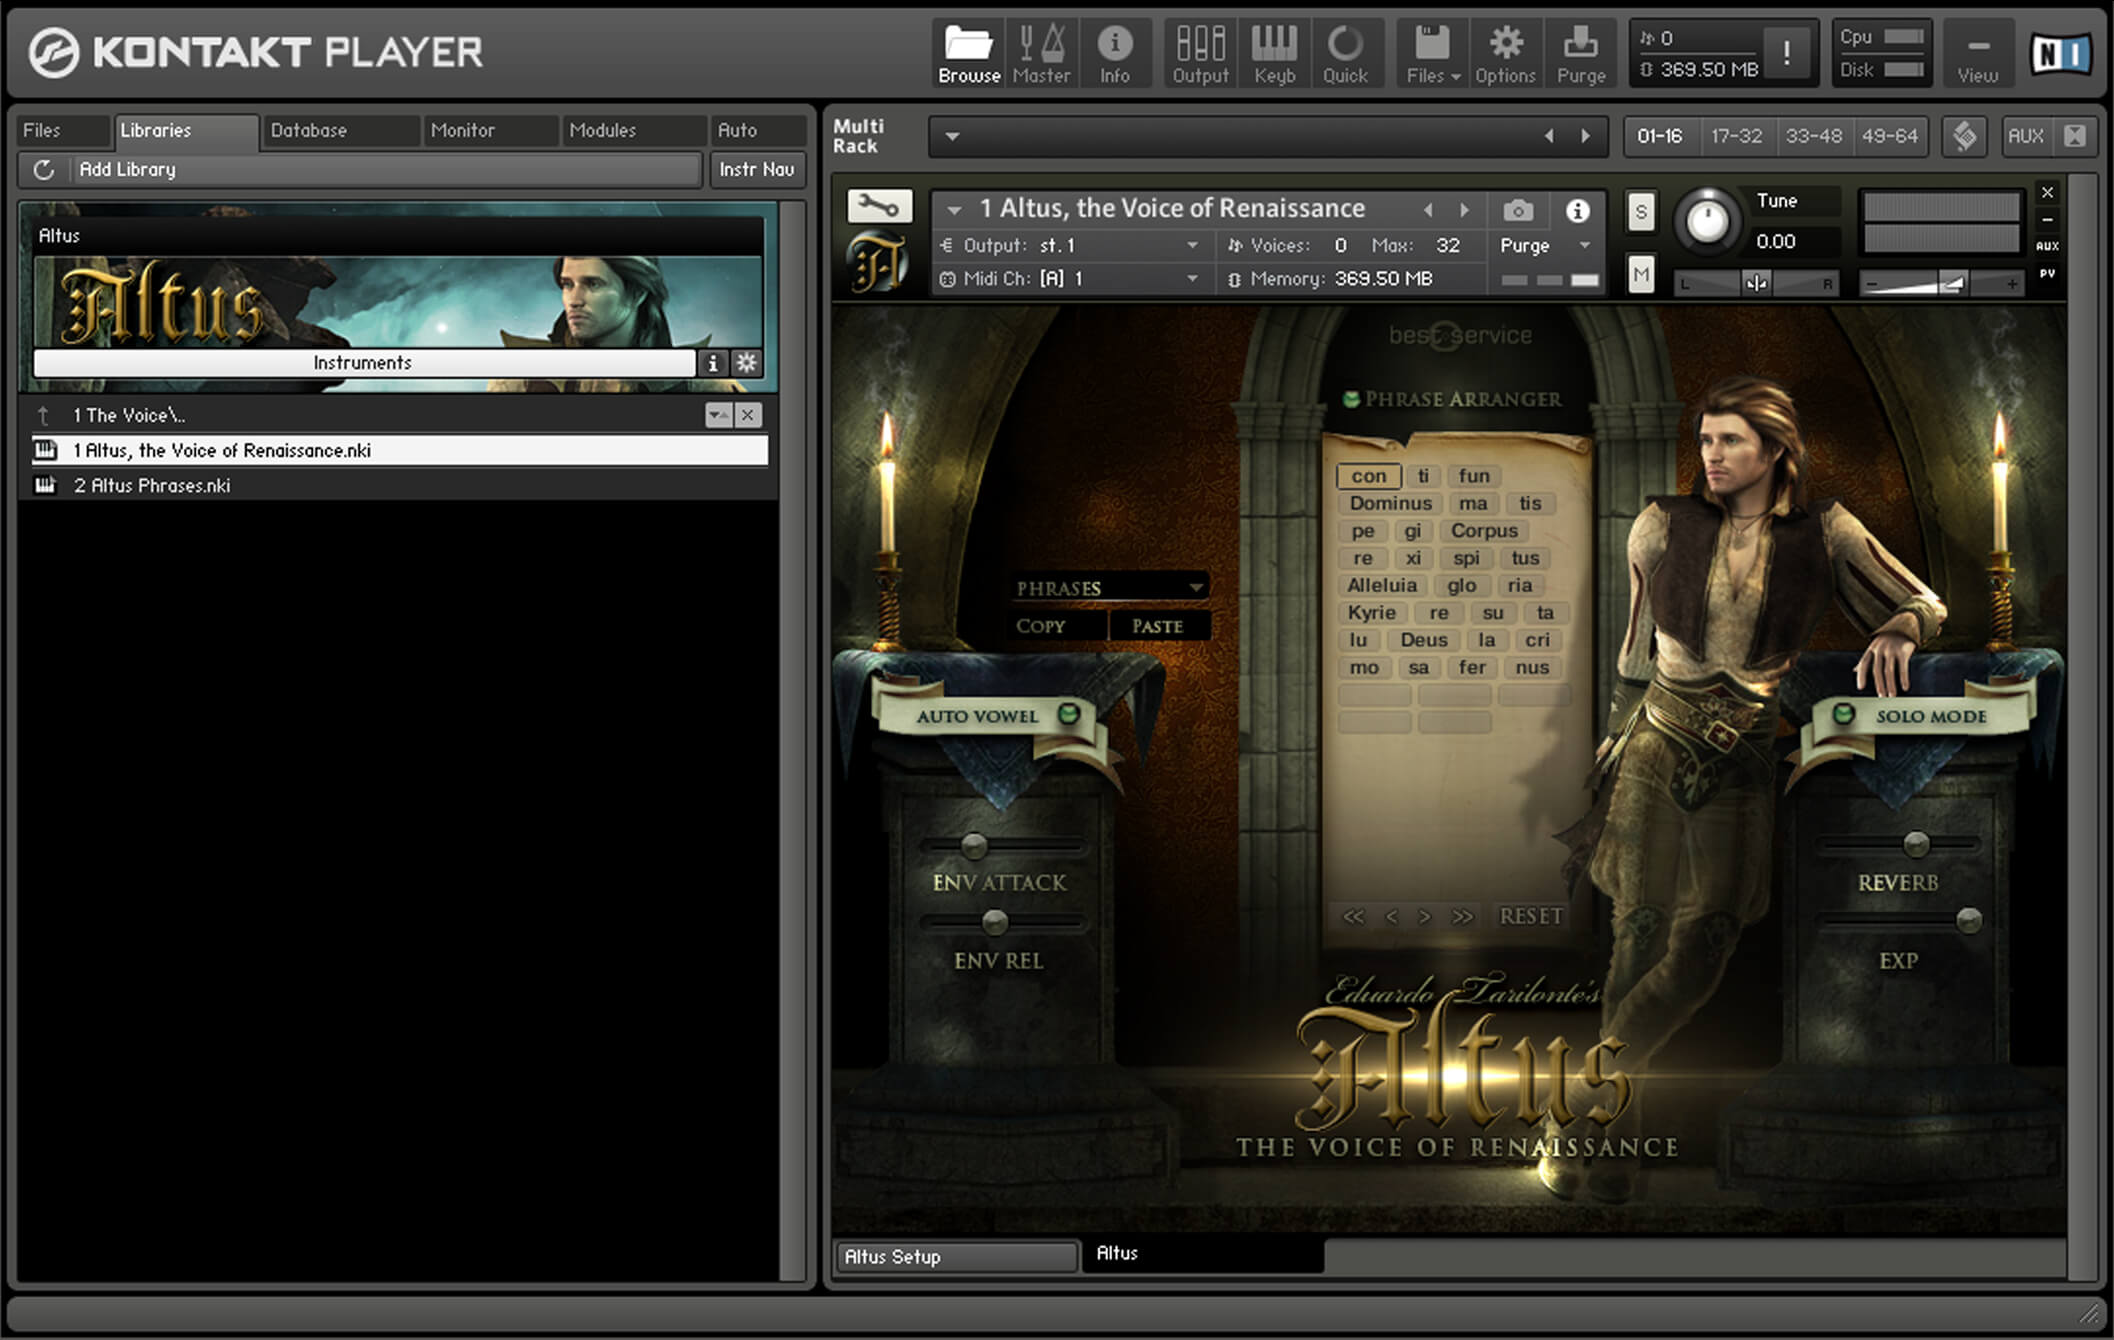The height and width of the screenshot is (1340, 2114).
Task: Open the instrument info icon
Action: 1577,210
